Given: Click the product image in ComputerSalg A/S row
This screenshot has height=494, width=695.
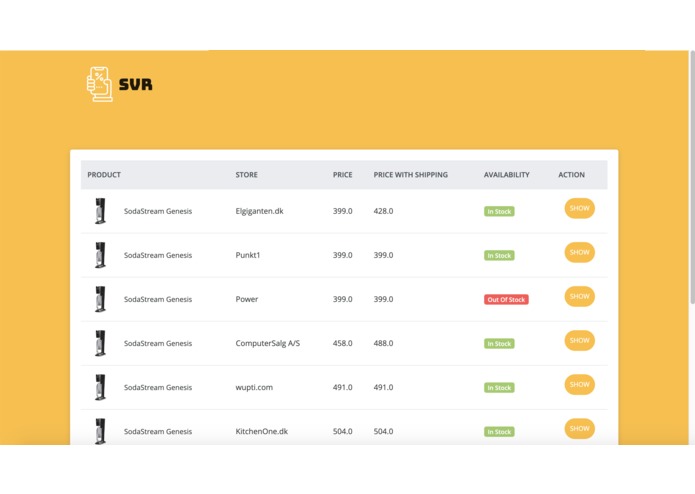Looking at the screenshot, I should coord(101,343).
